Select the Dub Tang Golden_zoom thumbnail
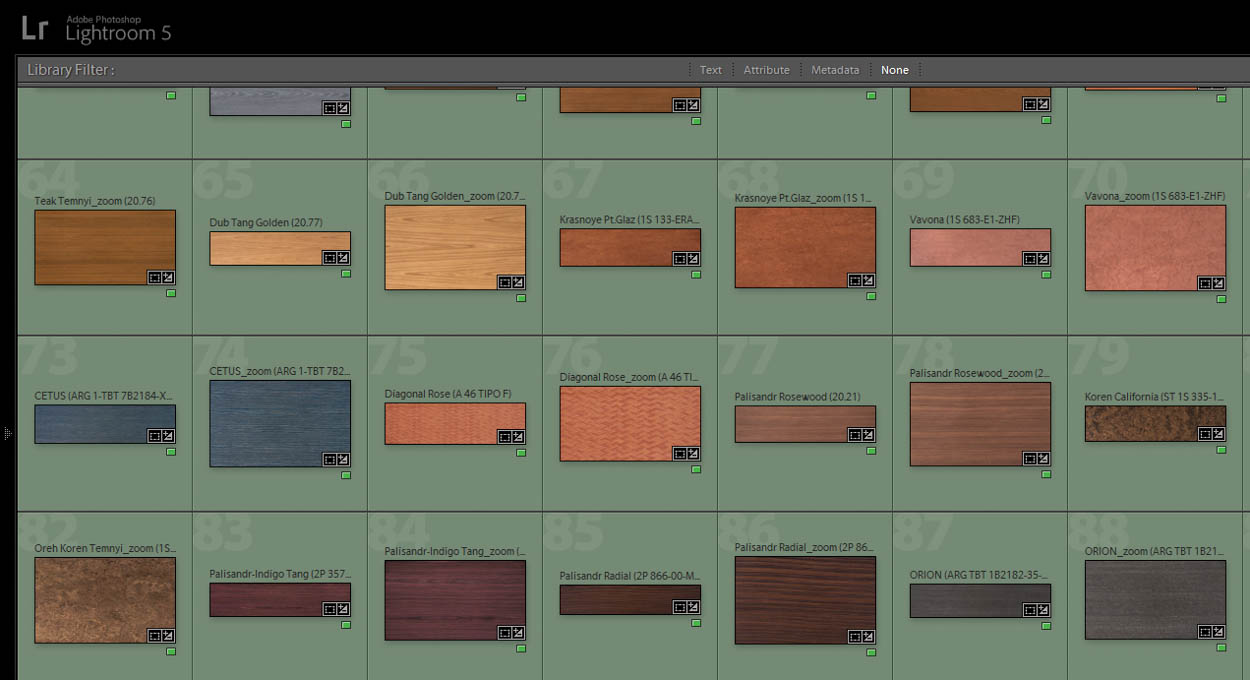Screen dimensions: 1250x680 click(455, 247)
